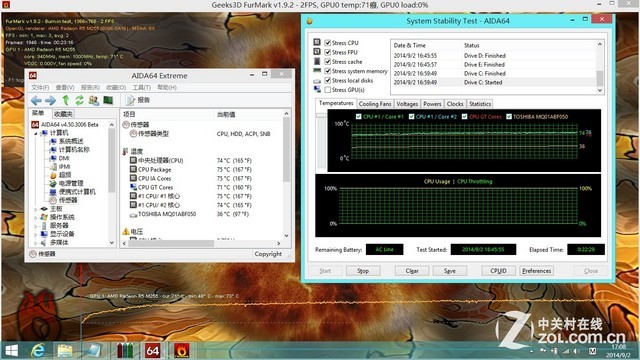Launch Internet Explorer from taskbar
Image resolution: width=640 pixels, height=360 pixels.
[38, 351]
